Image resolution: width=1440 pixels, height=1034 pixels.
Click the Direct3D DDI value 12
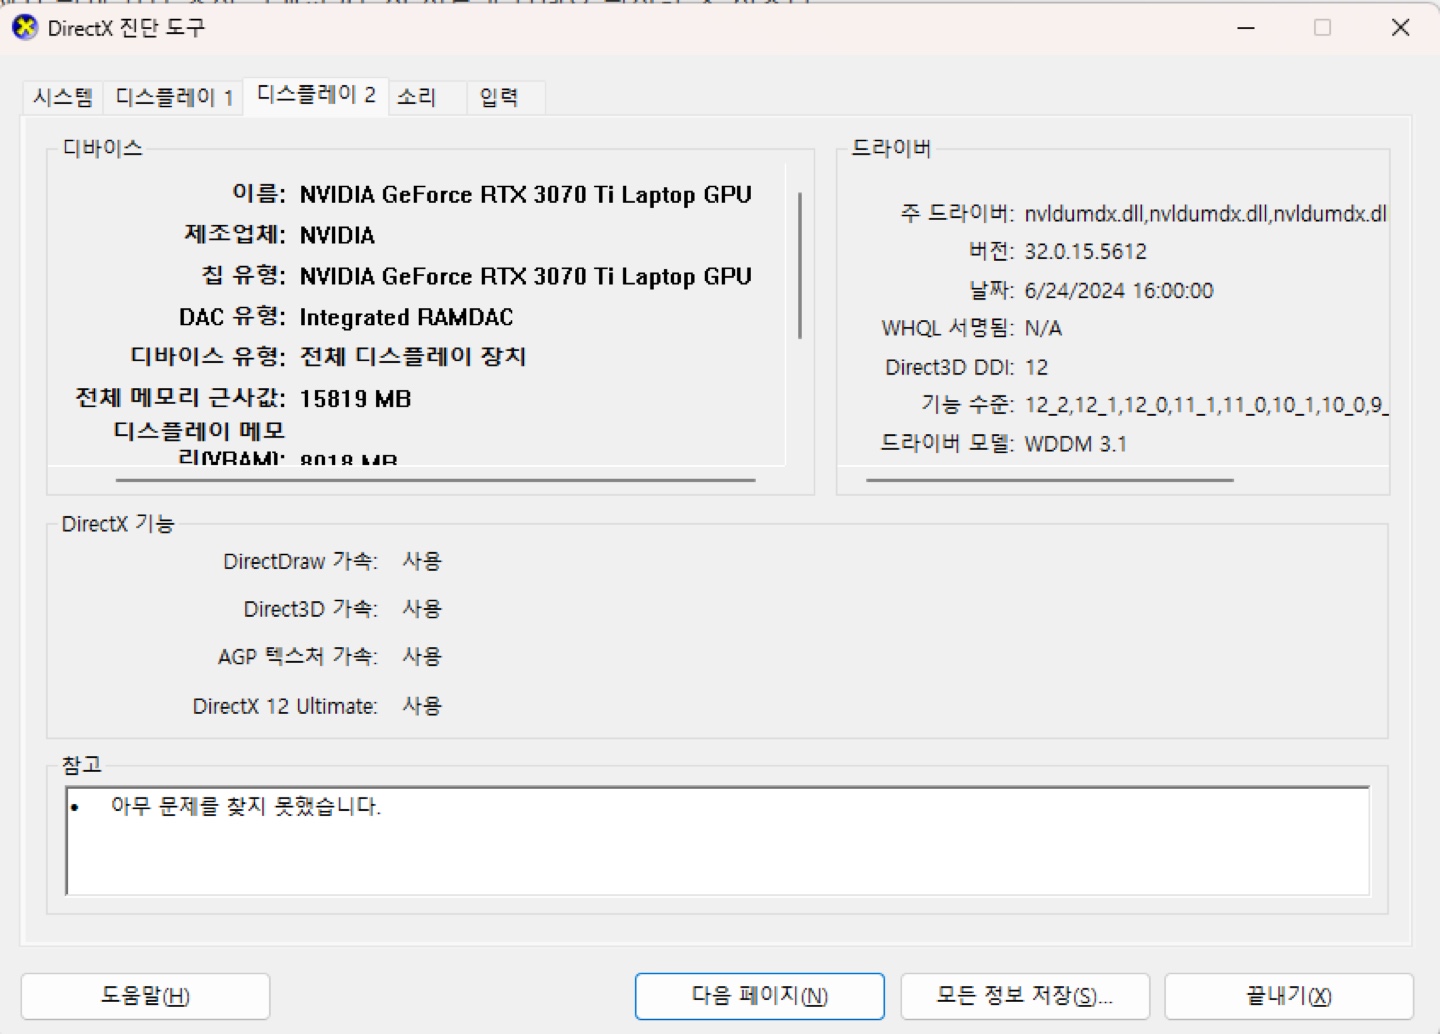tap(1036, 367)
